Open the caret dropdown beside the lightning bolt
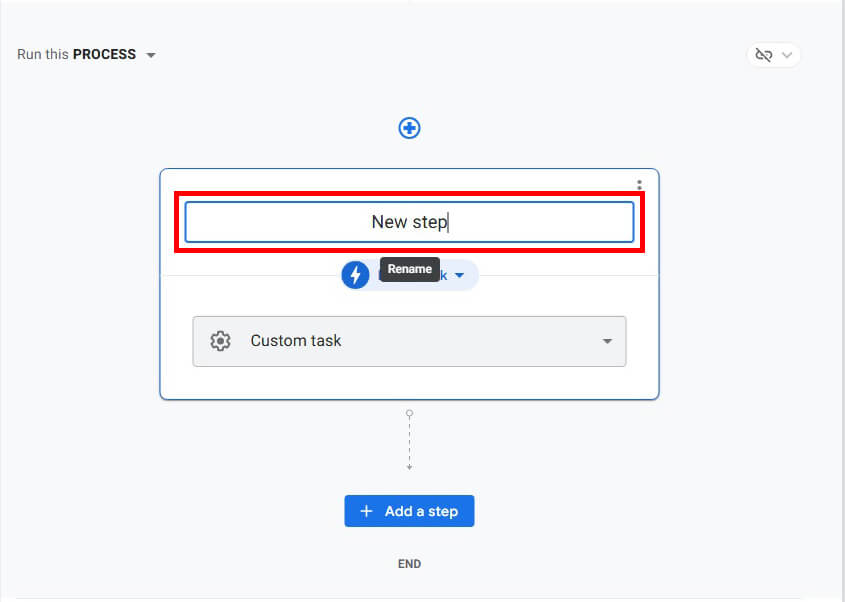Image resolution: width=845 pixels, height=602 pixels. point(460,275)
